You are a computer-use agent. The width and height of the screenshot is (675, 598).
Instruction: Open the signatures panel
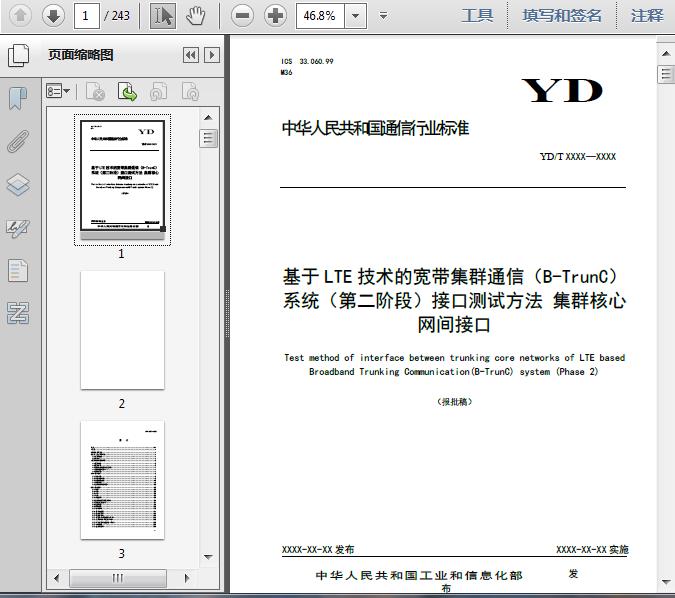(18, 228)
